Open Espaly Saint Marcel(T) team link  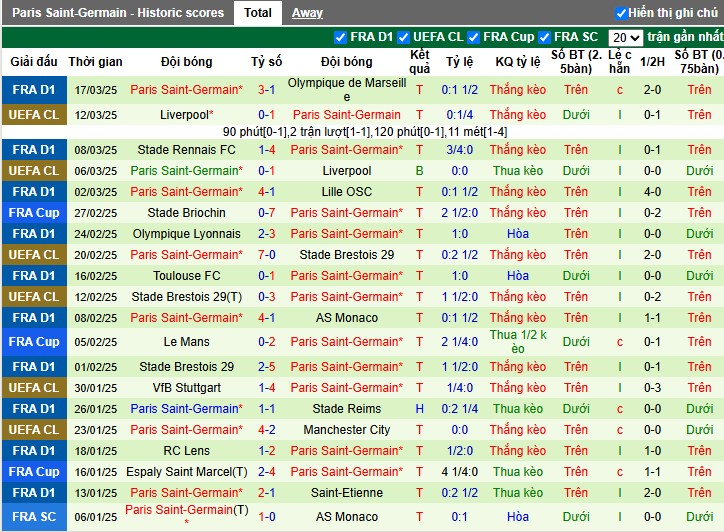point(187,472)
